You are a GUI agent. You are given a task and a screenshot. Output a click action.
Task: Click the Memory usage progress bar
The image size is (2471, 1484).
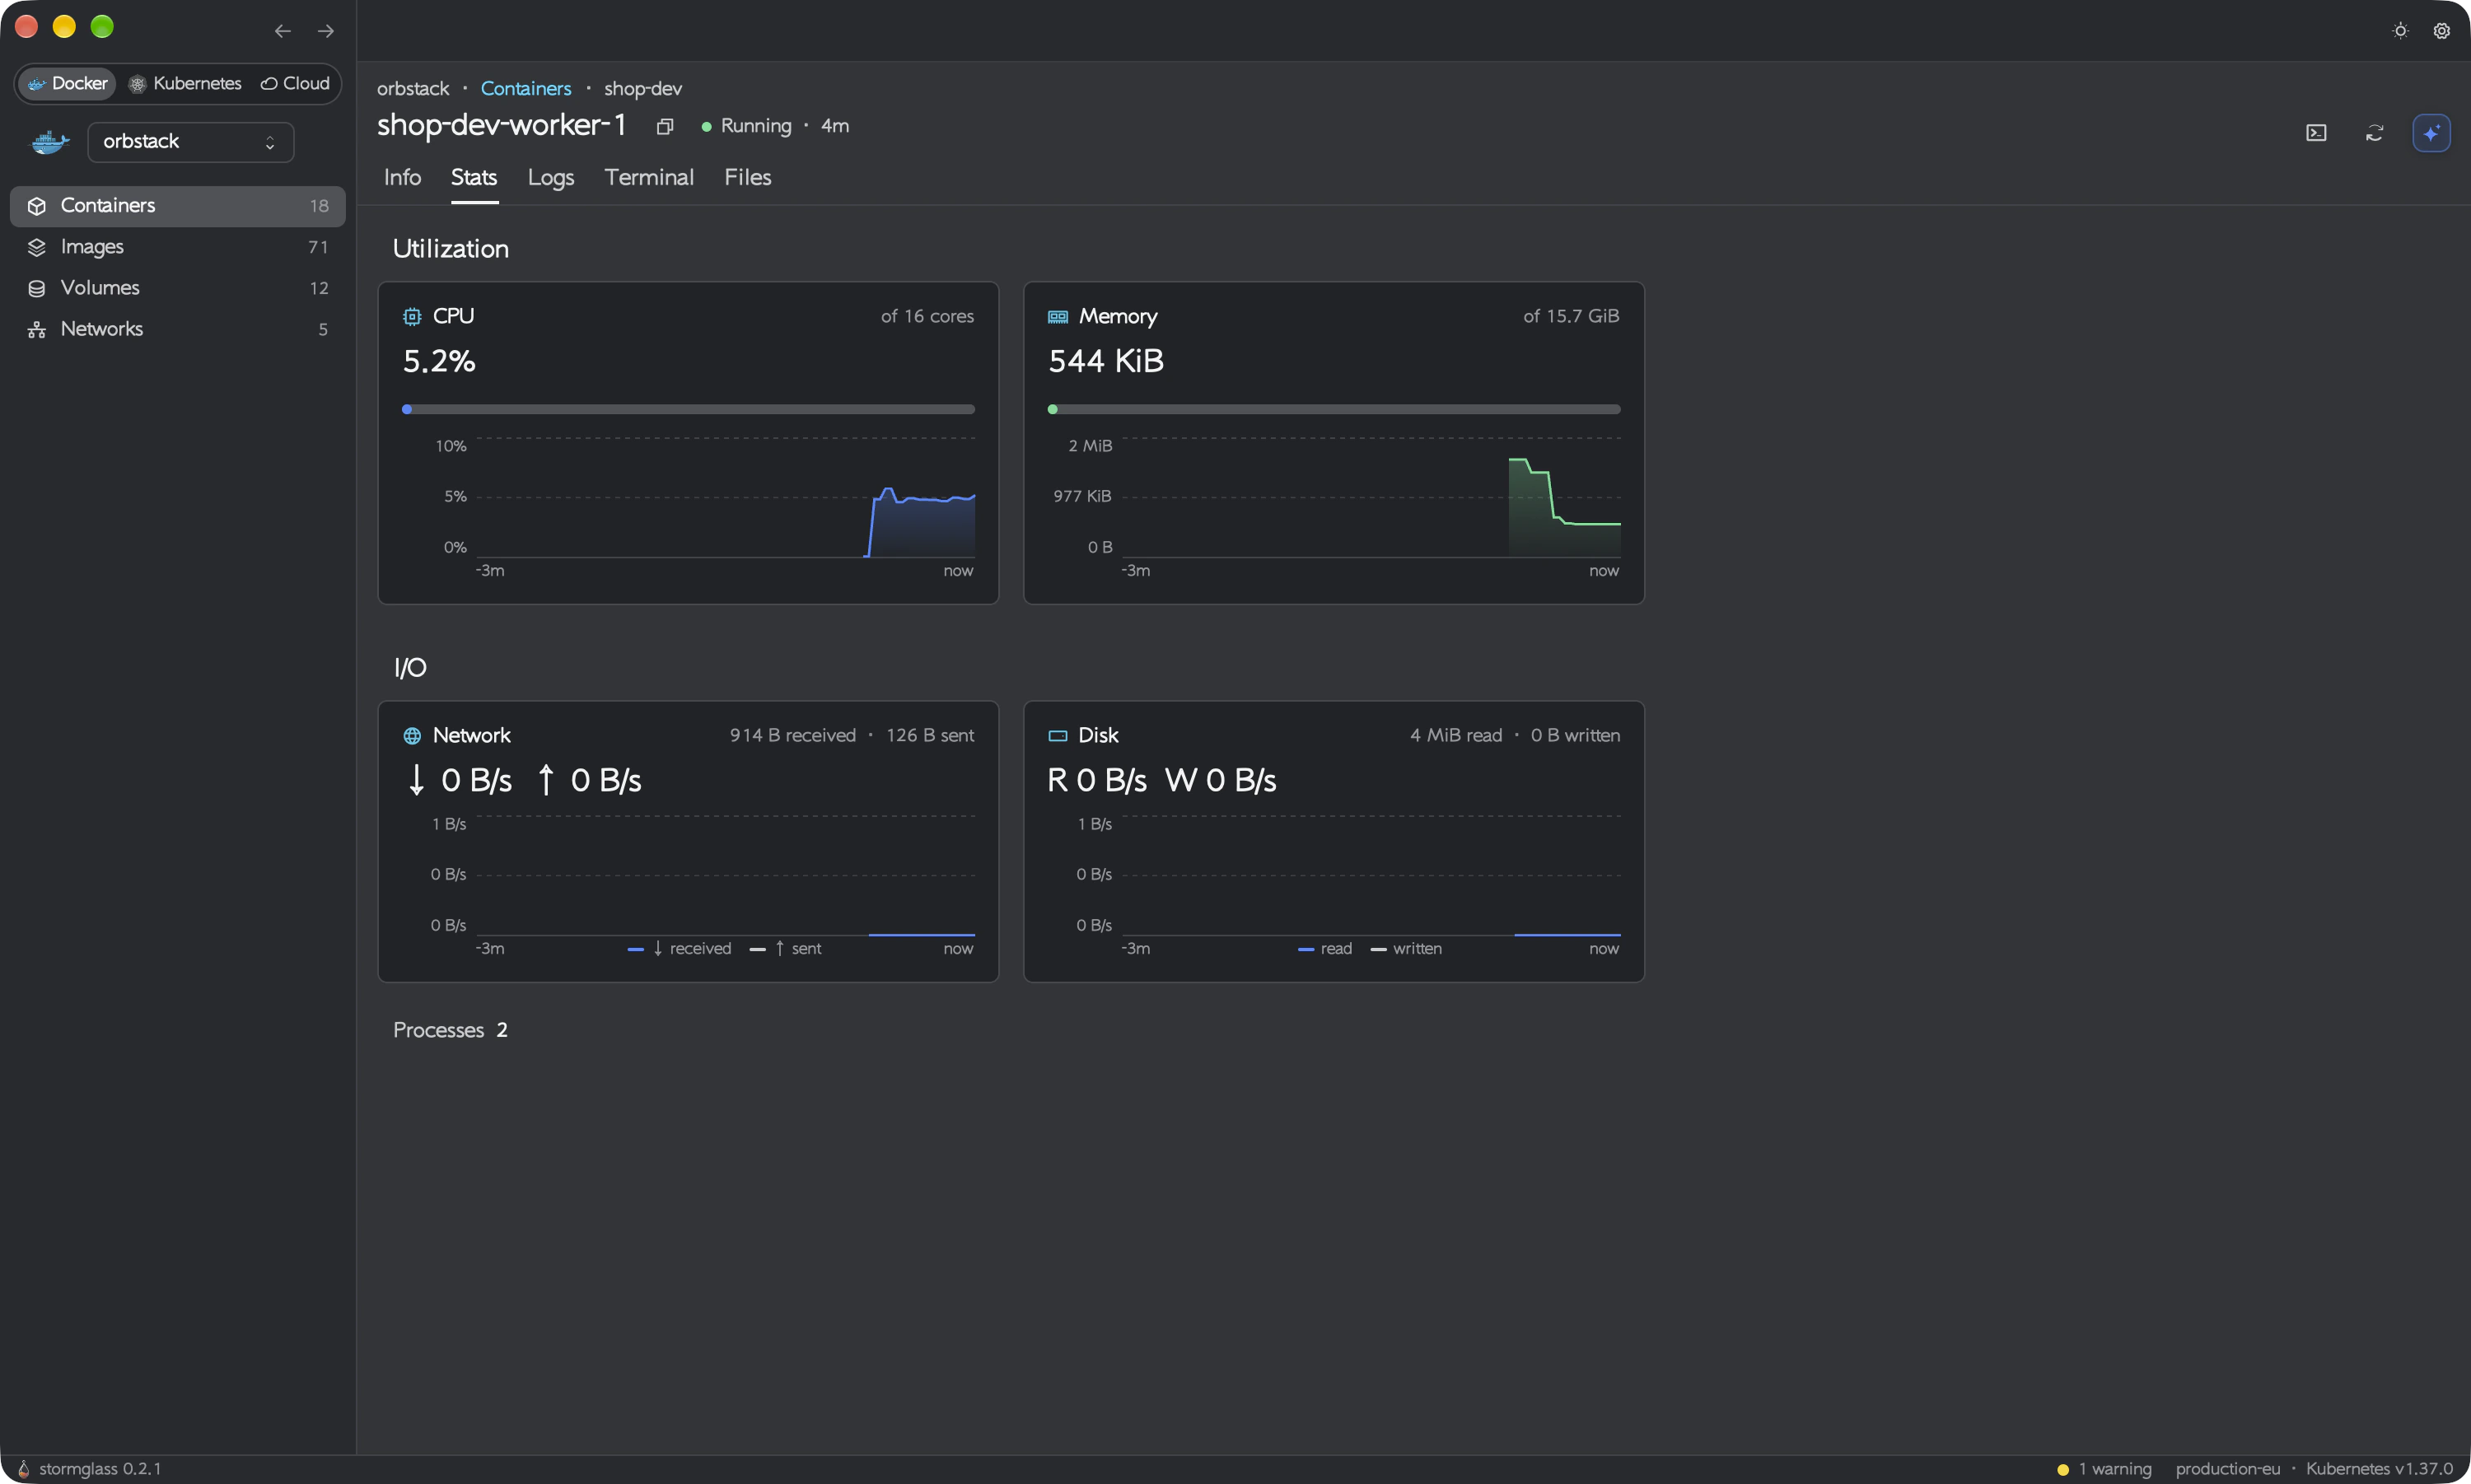click(x=1334, y=409)
